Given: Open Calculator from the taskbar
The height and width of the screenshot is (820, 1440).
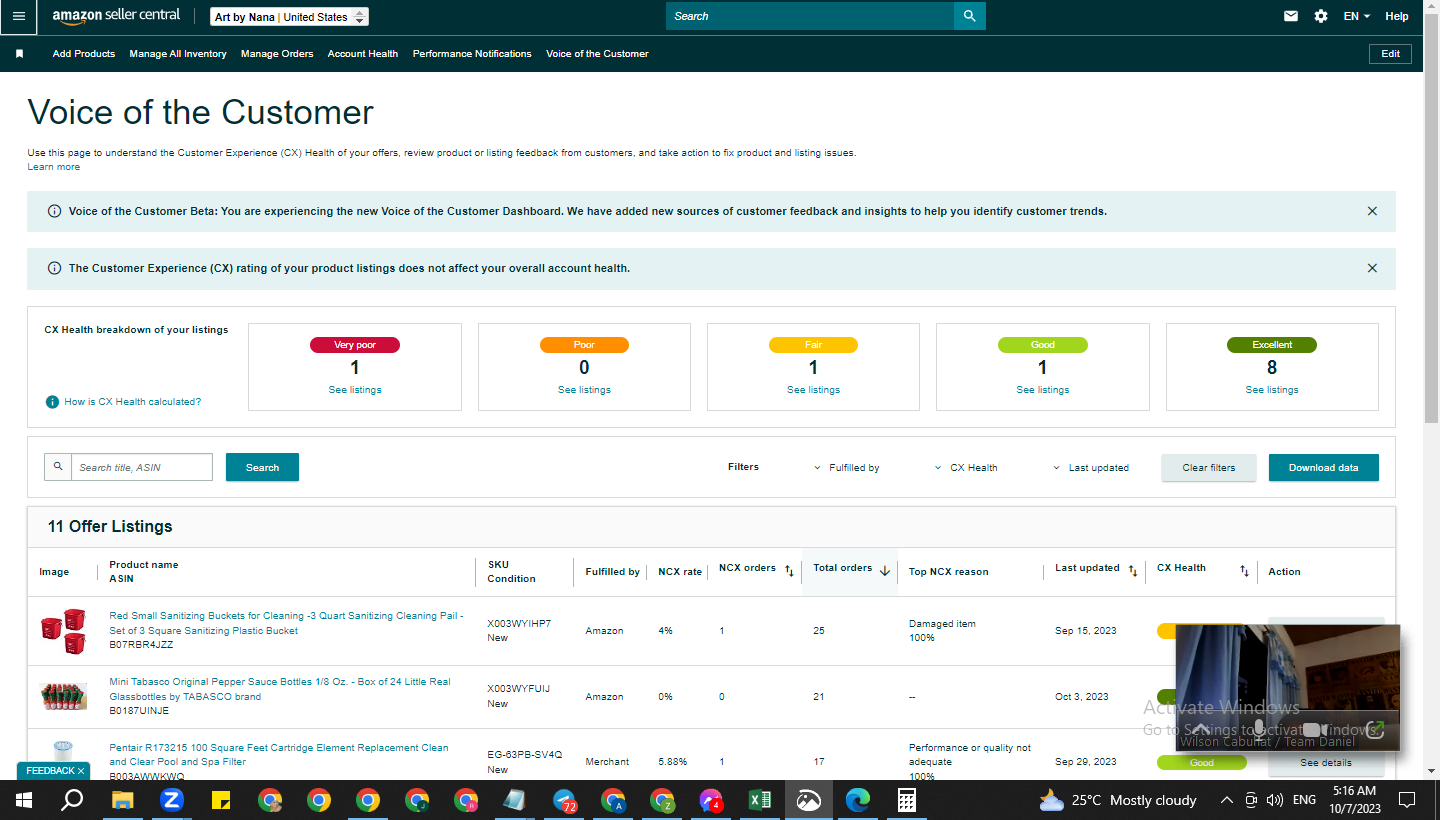Looking at the screenshot, I should (907, 800).
